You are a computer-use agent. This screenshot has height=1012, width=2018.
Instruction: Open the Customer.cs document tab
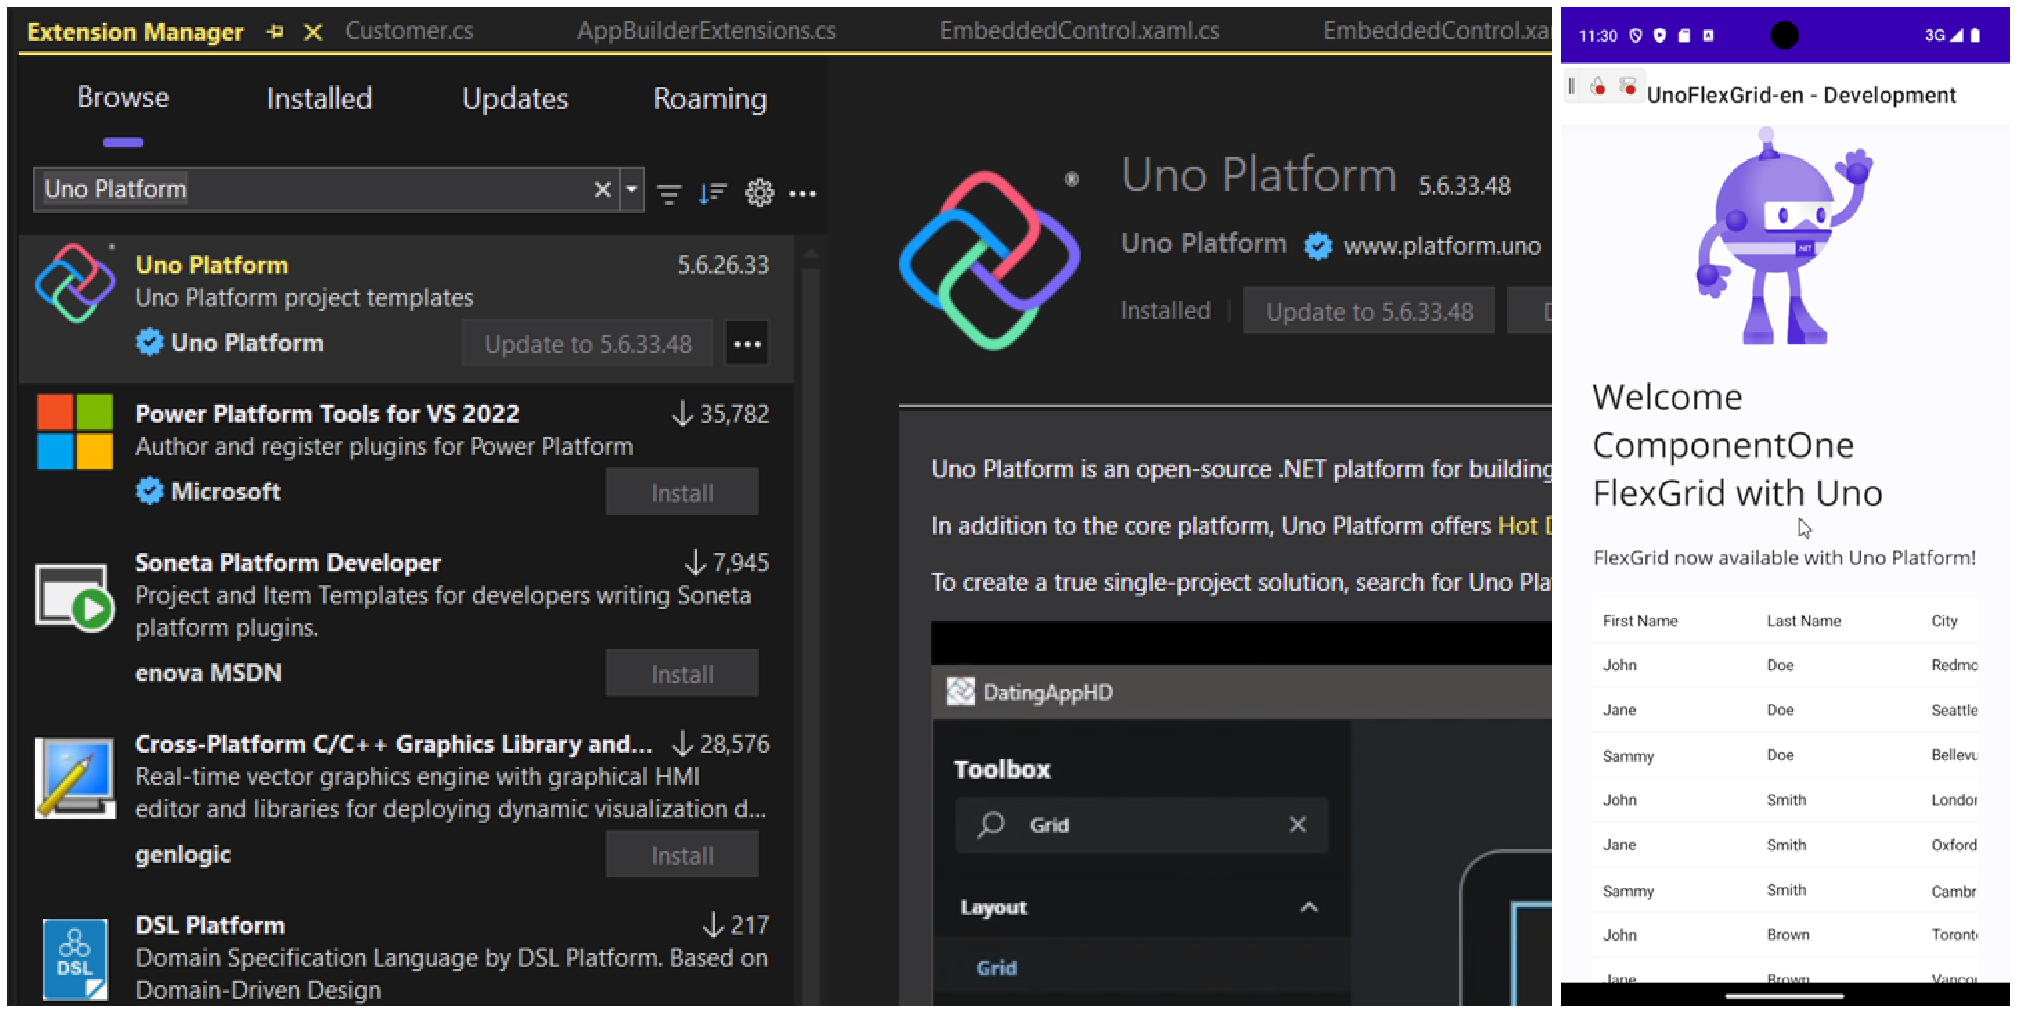409,31
